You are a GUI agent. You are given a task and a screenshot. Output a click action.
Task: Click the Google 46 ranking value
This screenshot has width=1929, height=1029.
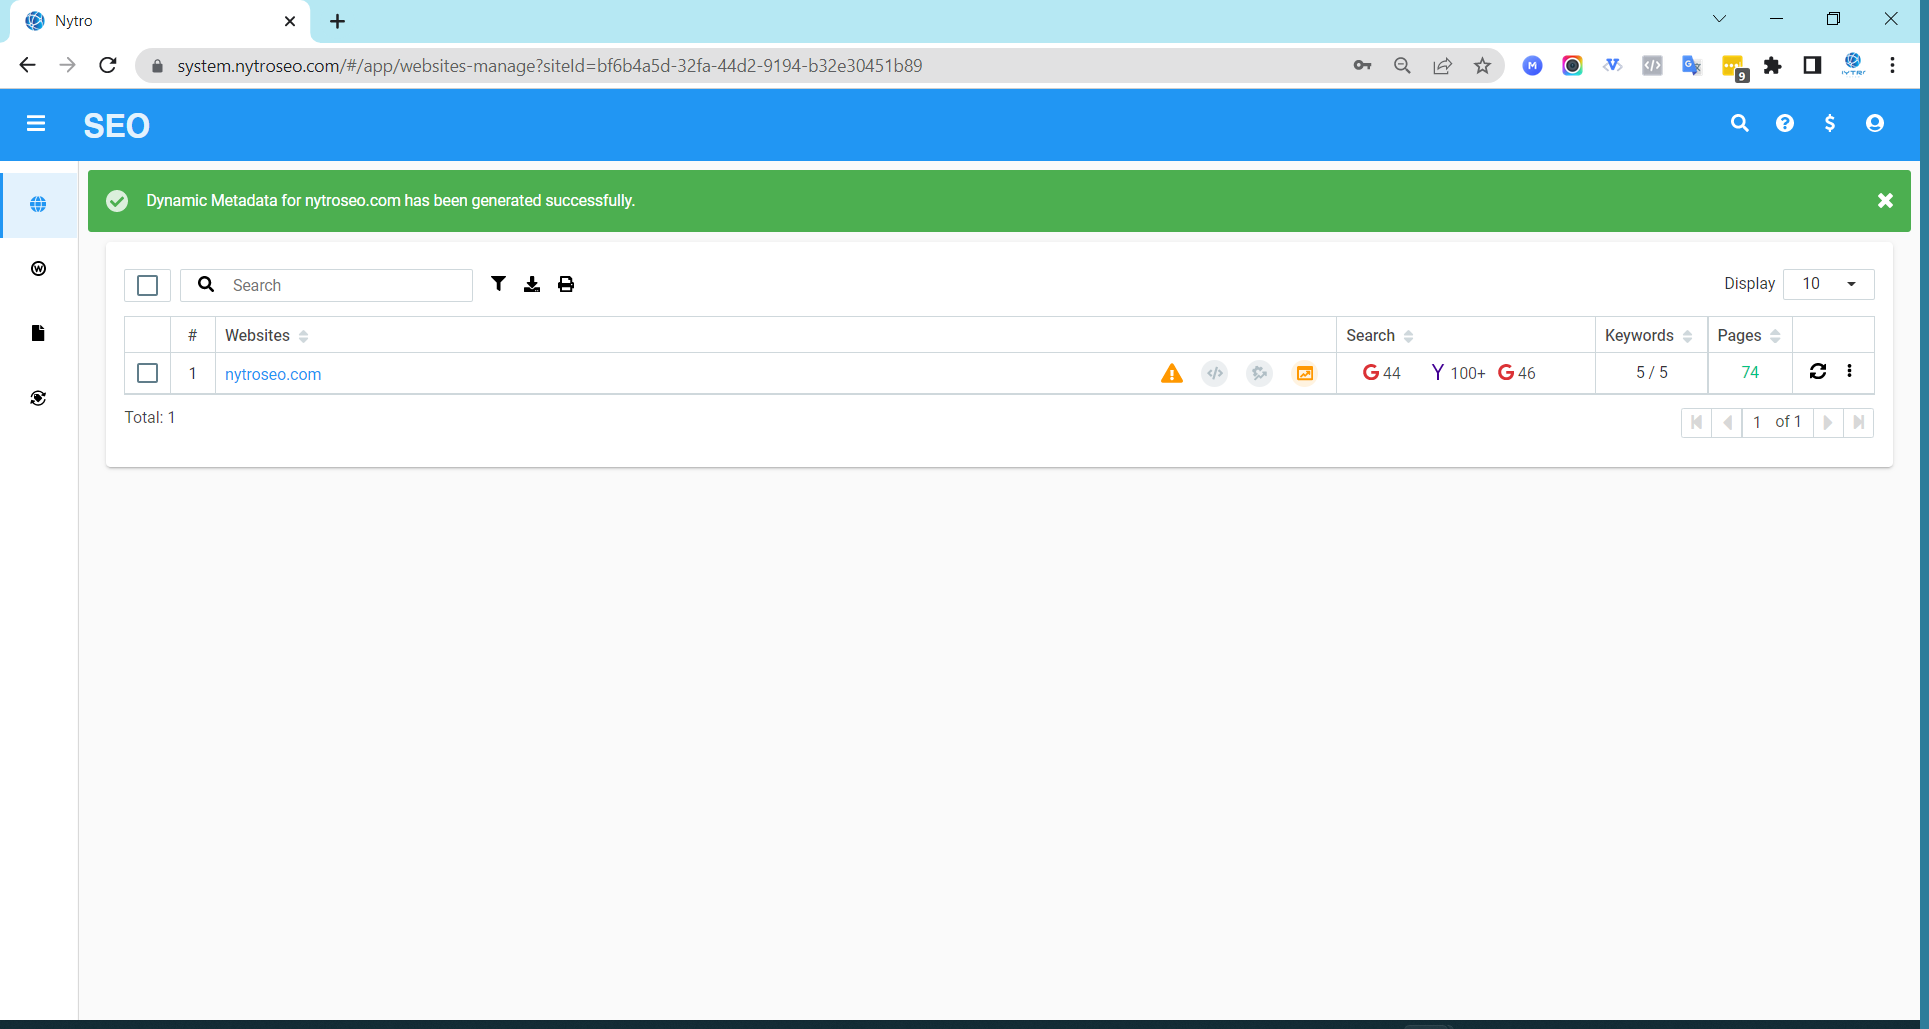pos(1516,373)
